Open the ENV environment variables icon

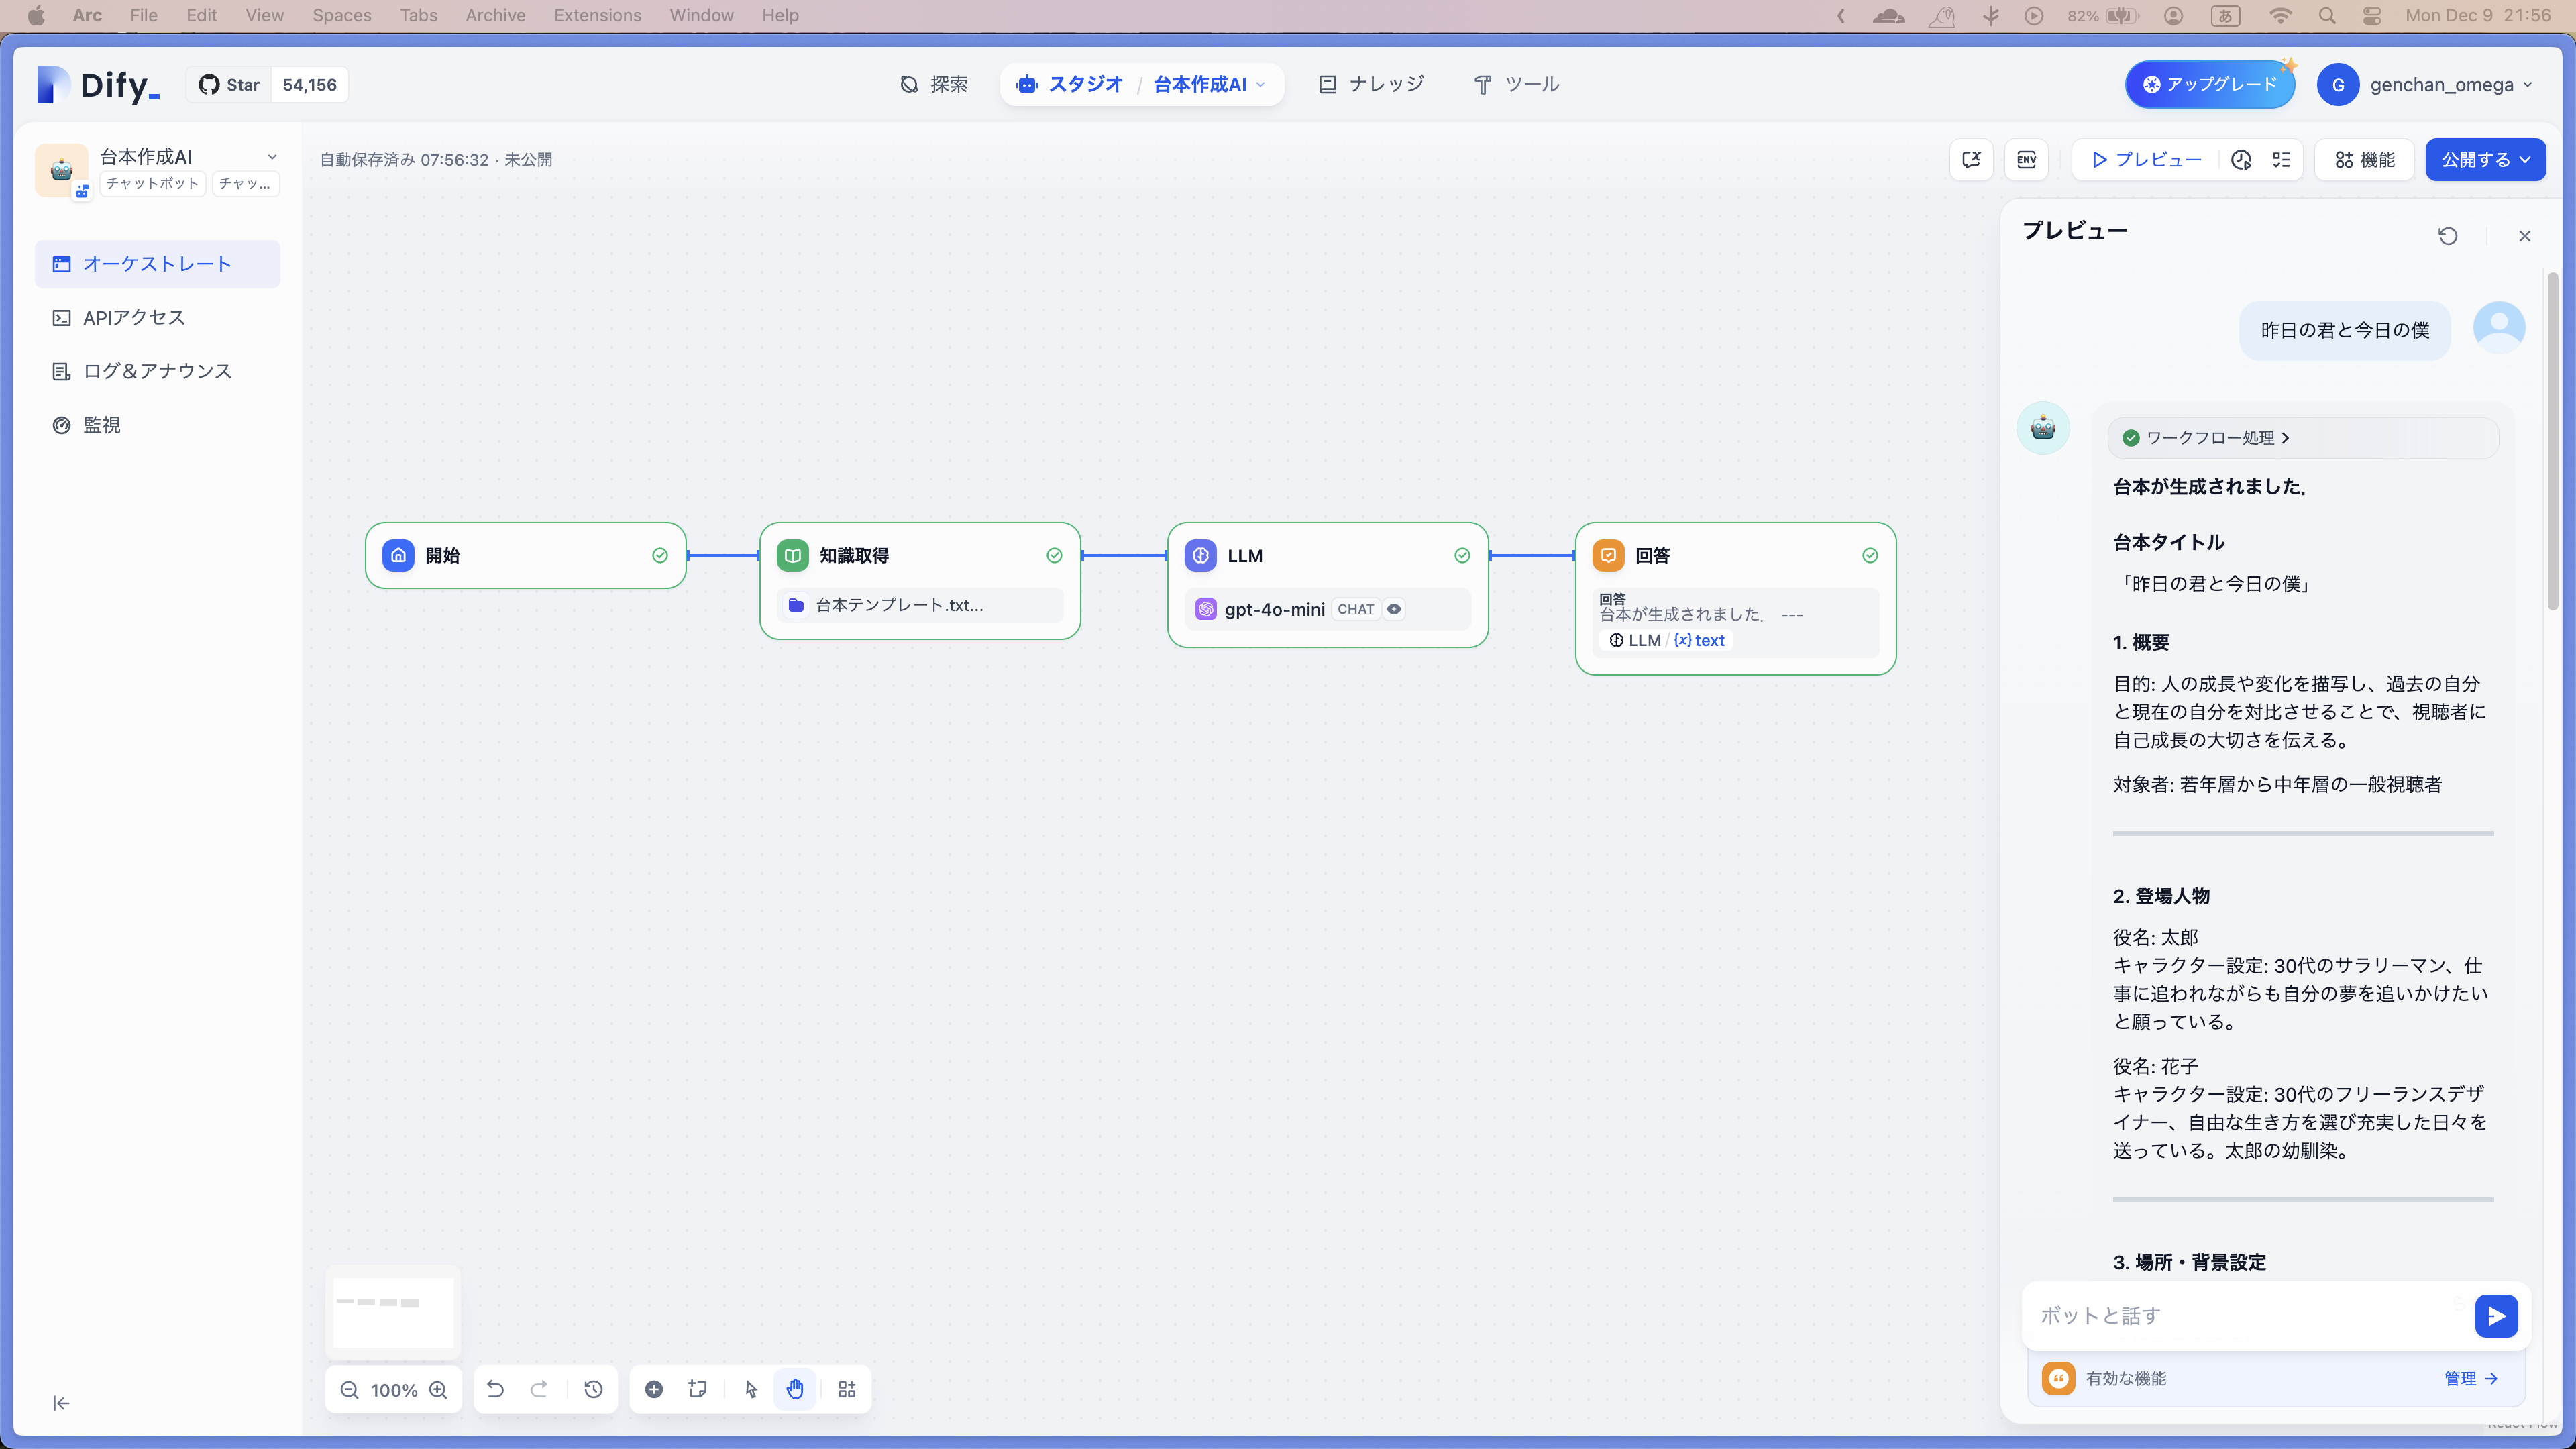[x=2027, y=160]
